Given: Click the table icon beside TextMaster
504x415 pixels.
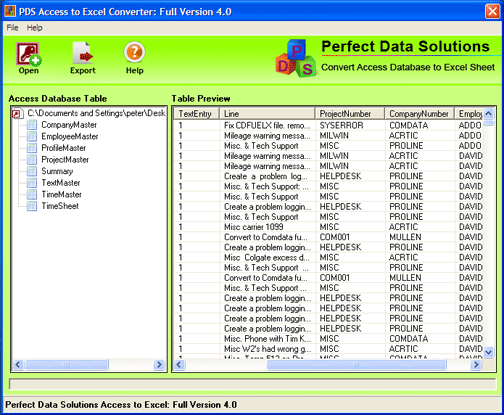Looking at the screenshot, I should click(x=32, y=183).
